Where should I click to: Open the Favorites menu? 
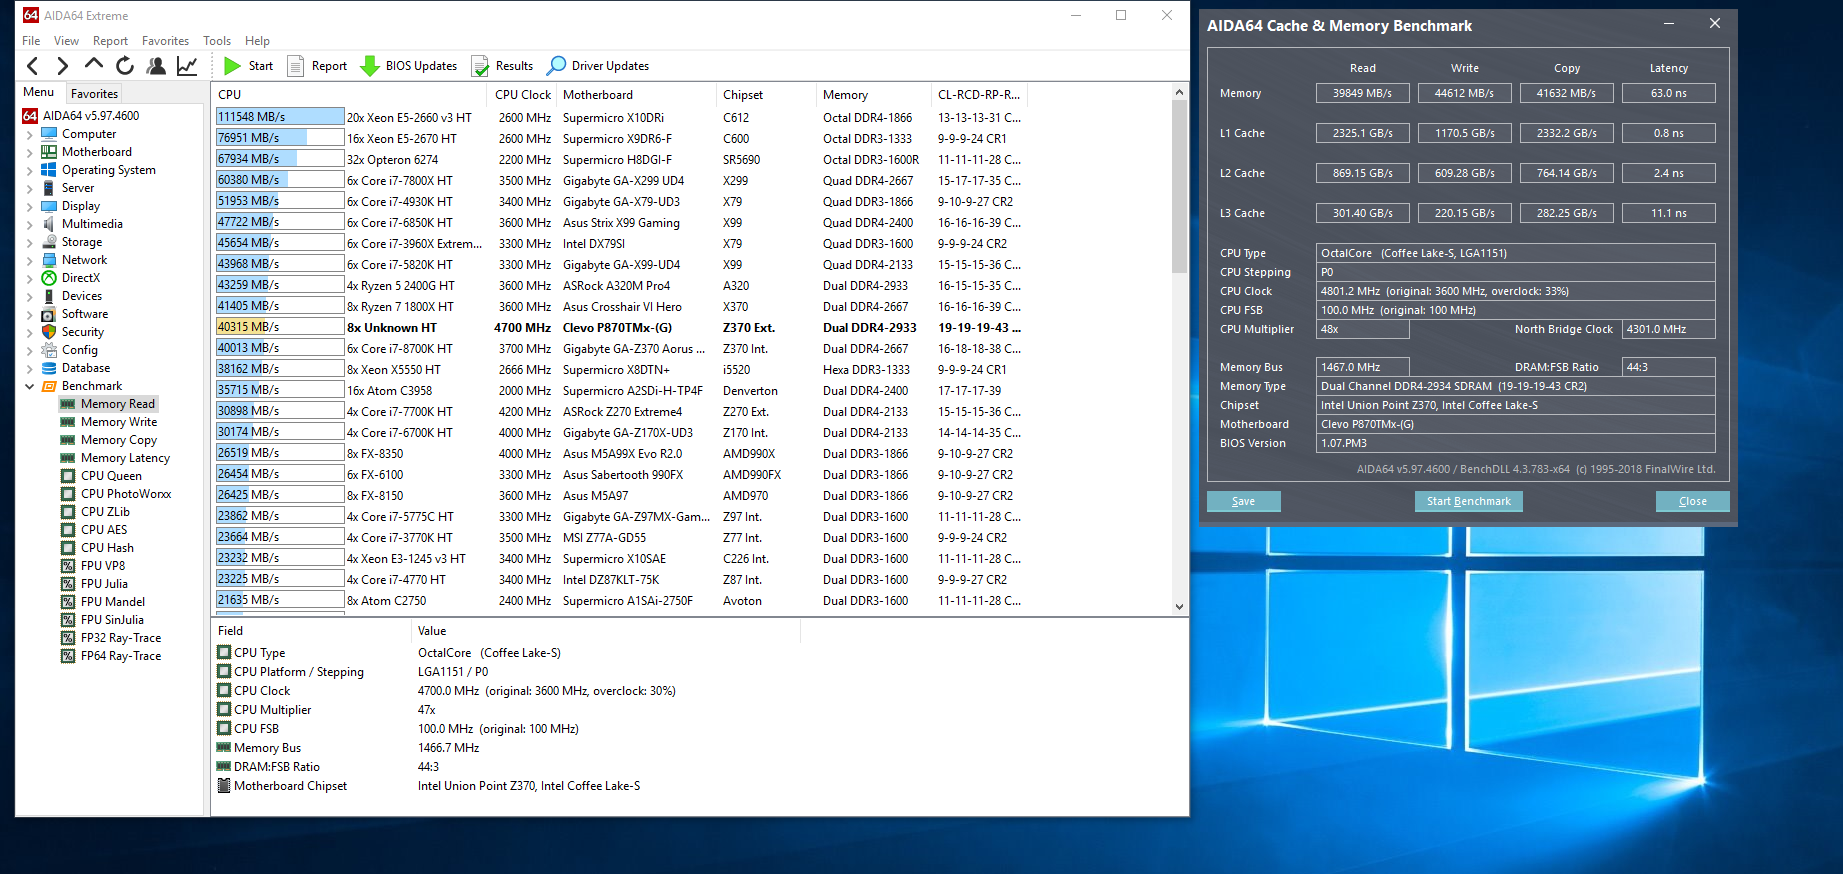coord(165,41)
